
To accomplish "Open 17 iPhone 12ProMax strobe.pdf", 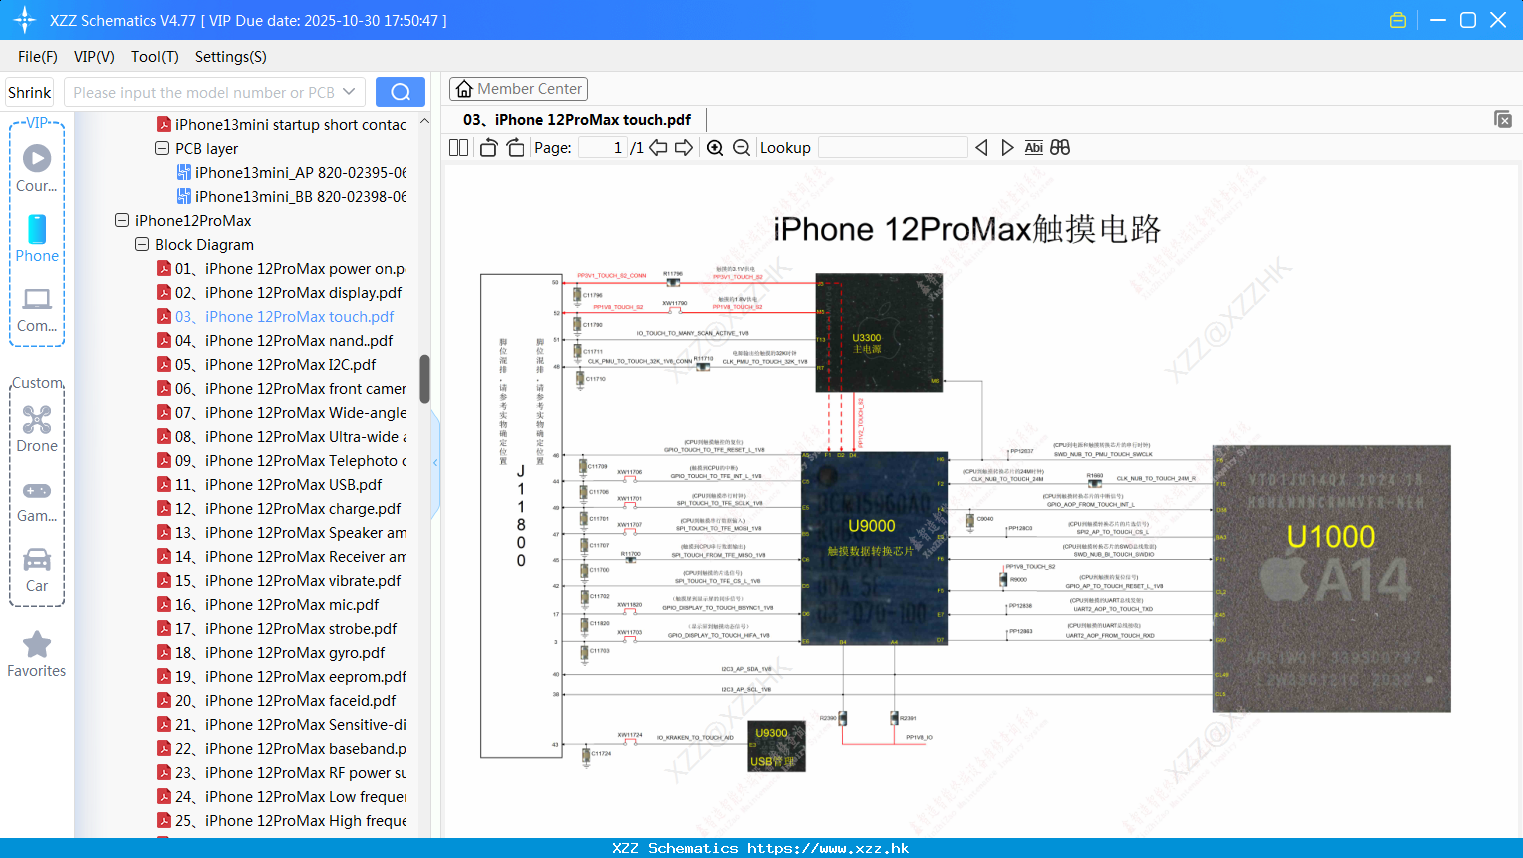I will 277,628.
